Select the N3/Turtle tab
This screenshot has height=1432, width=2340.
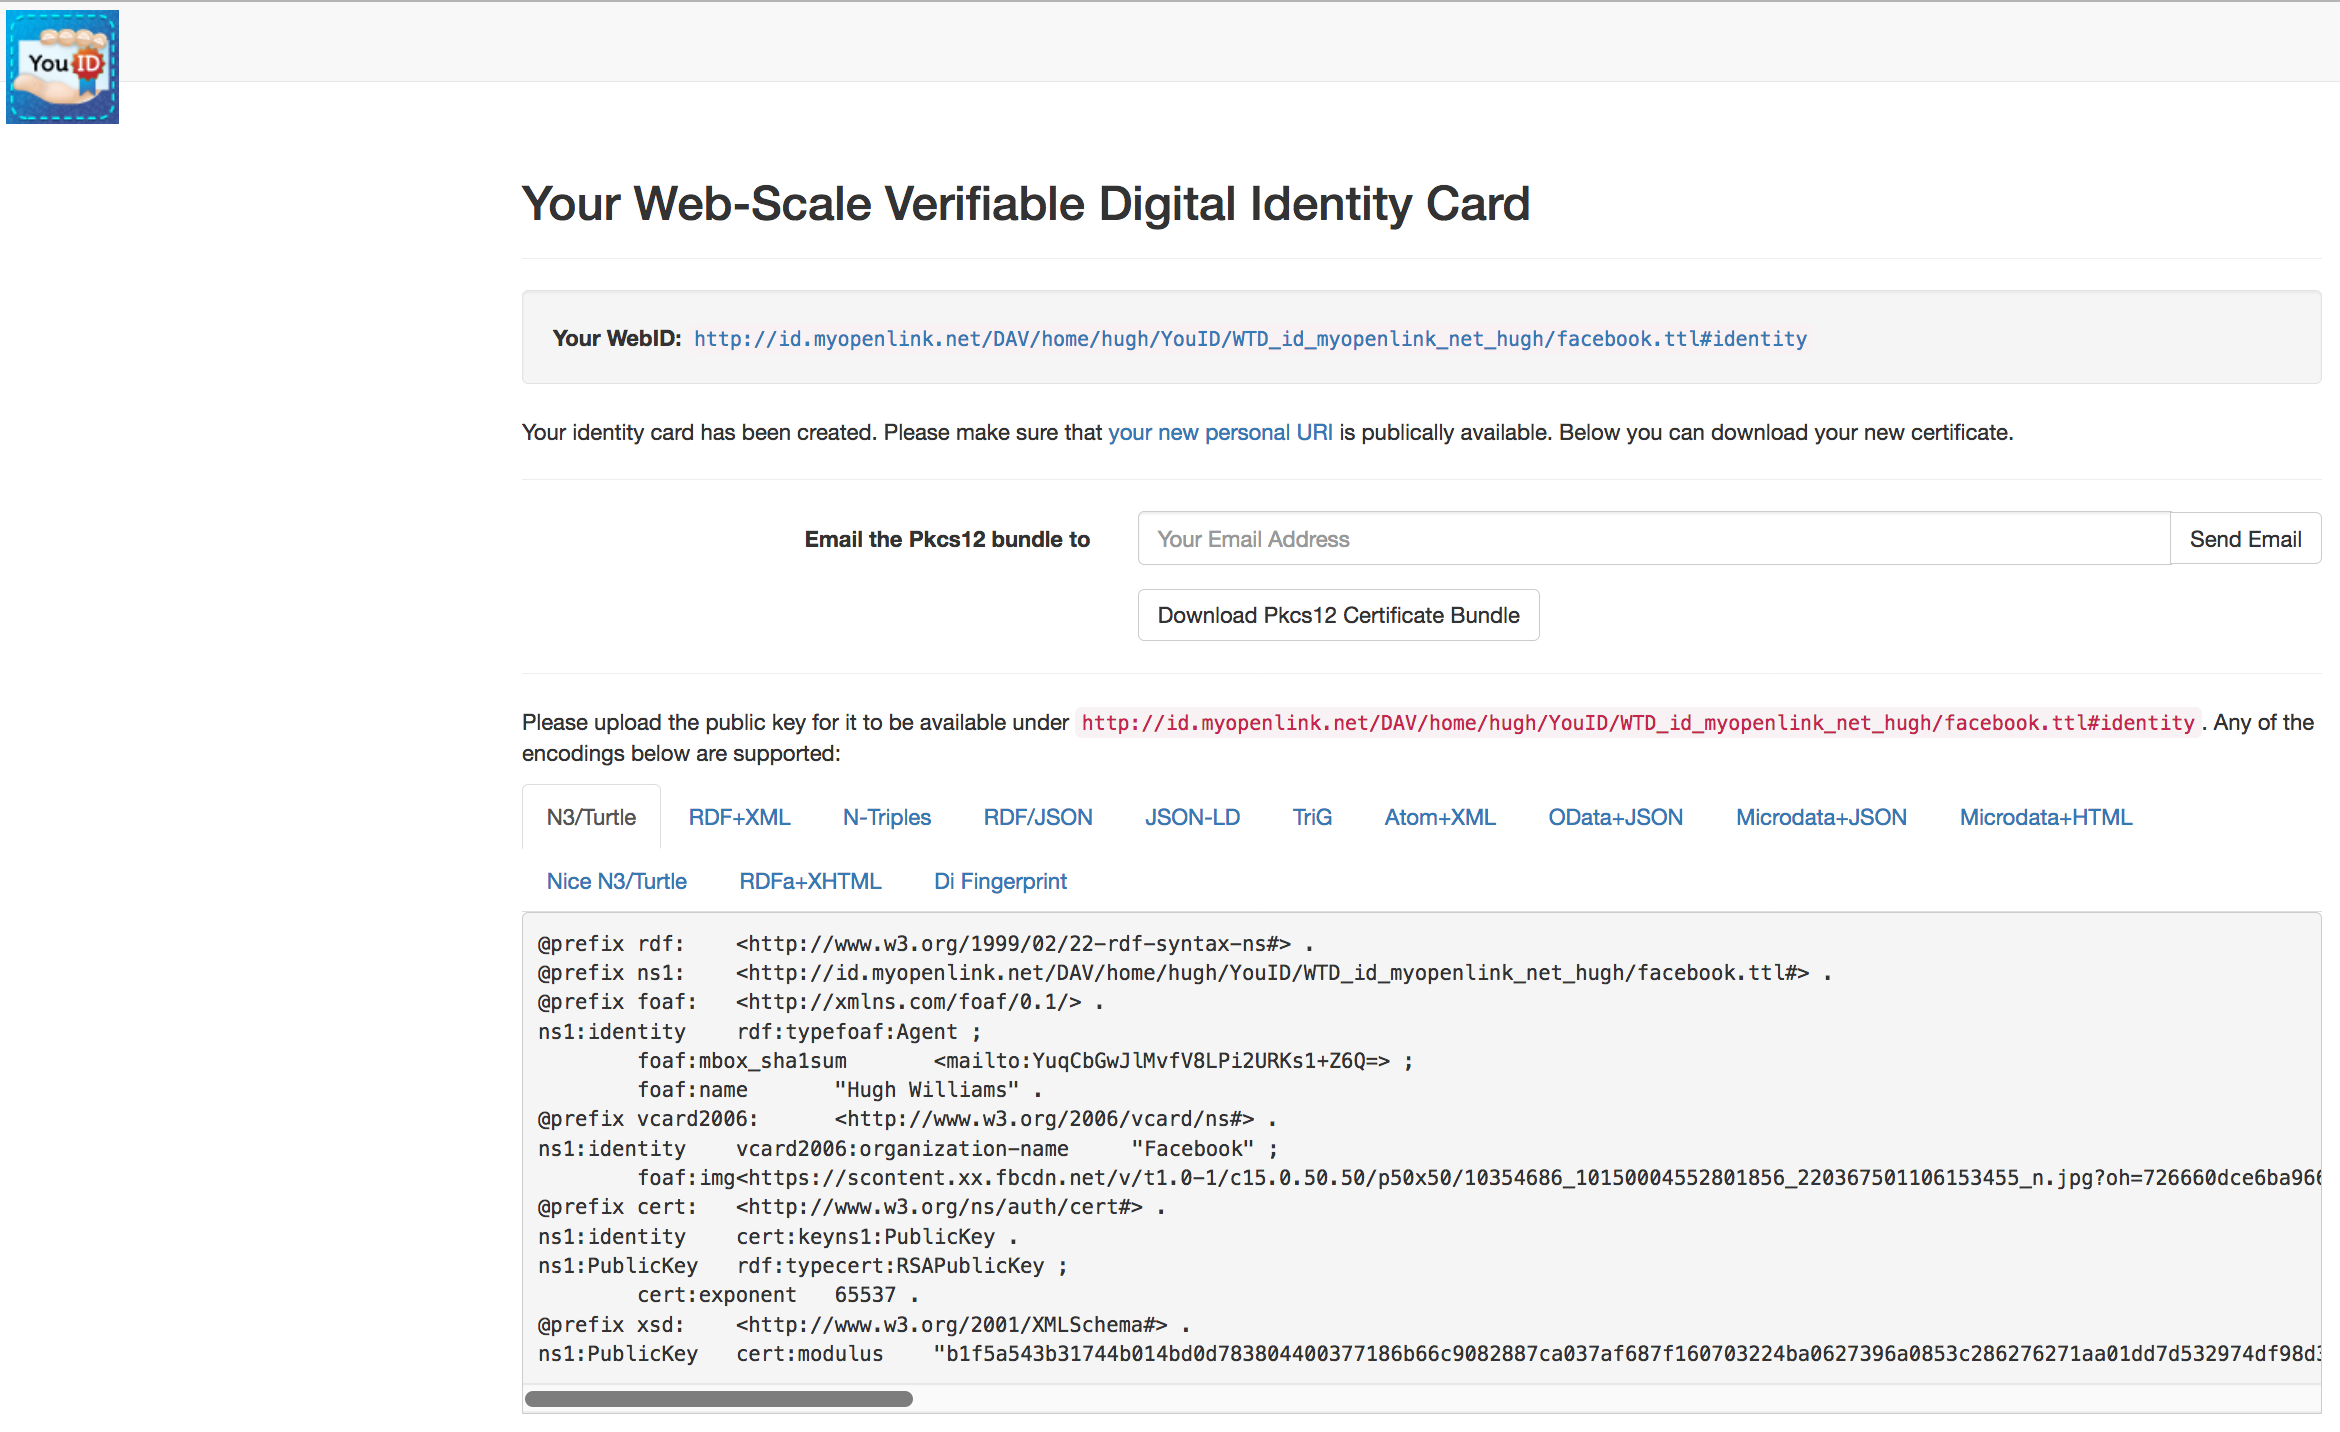coord(591,818)
